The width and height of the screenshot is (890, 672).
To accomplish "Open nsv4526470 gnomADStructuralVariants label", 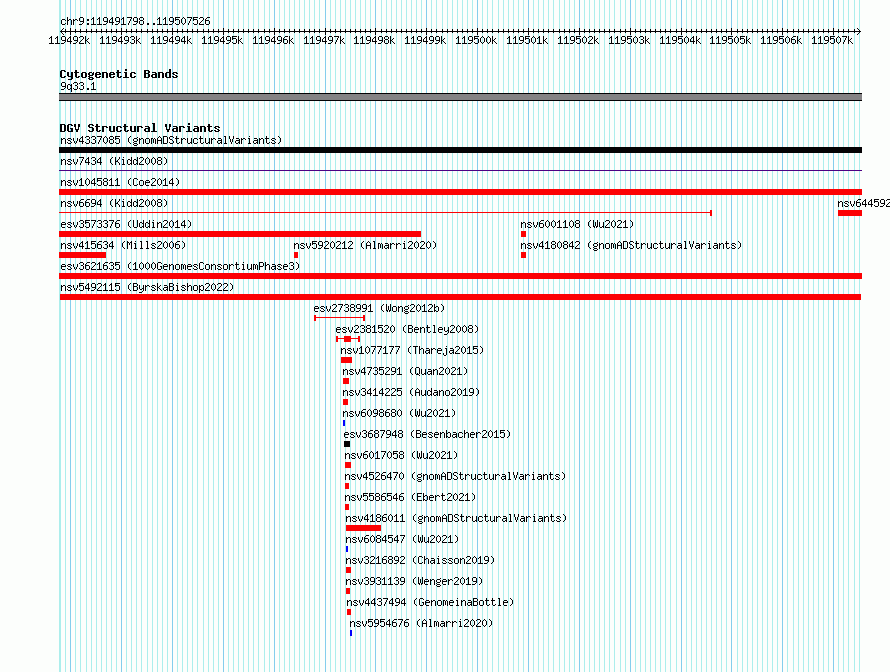I will tap(455, 476).
